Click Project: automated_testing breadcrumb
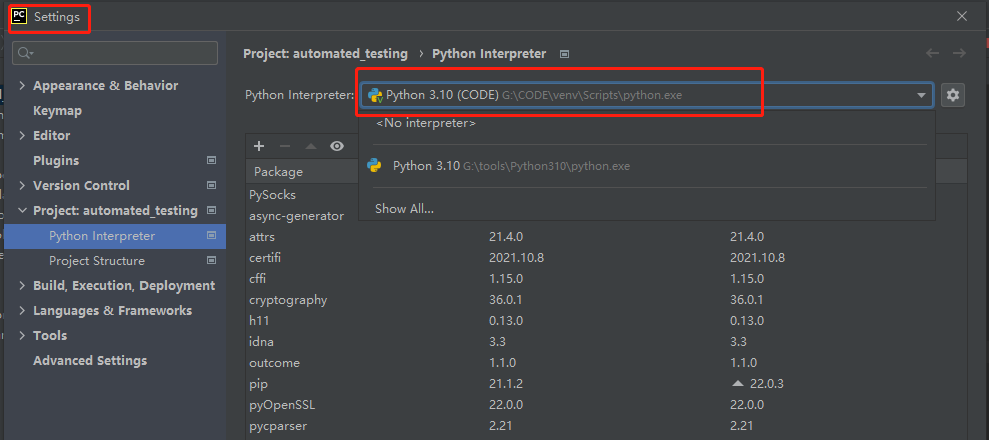The height and width of the screenshot is (440, 989). 325,54
